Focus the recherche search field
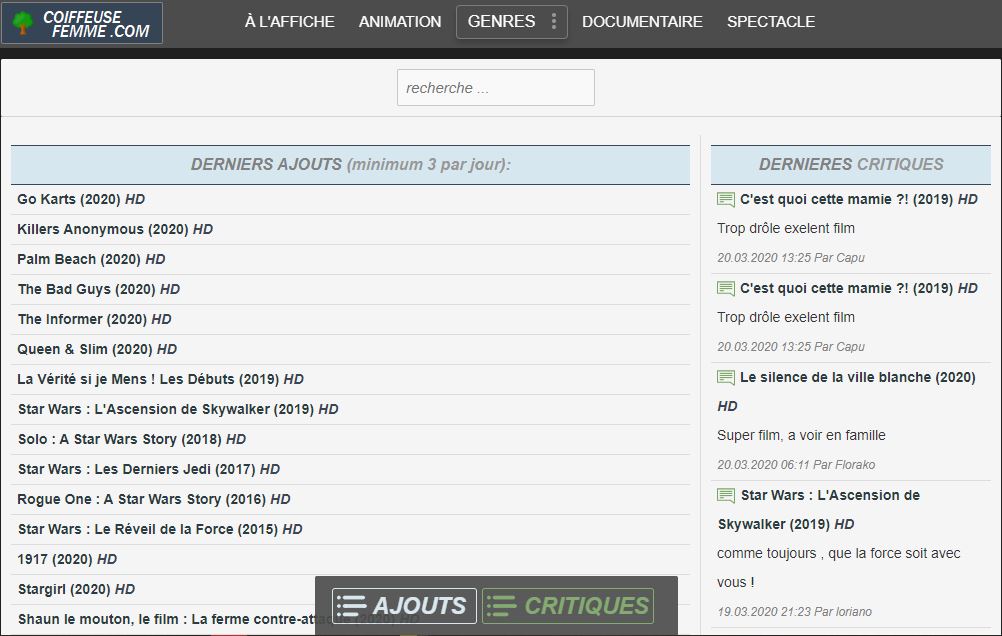1002x636 pixels. (x=496, y=88)
